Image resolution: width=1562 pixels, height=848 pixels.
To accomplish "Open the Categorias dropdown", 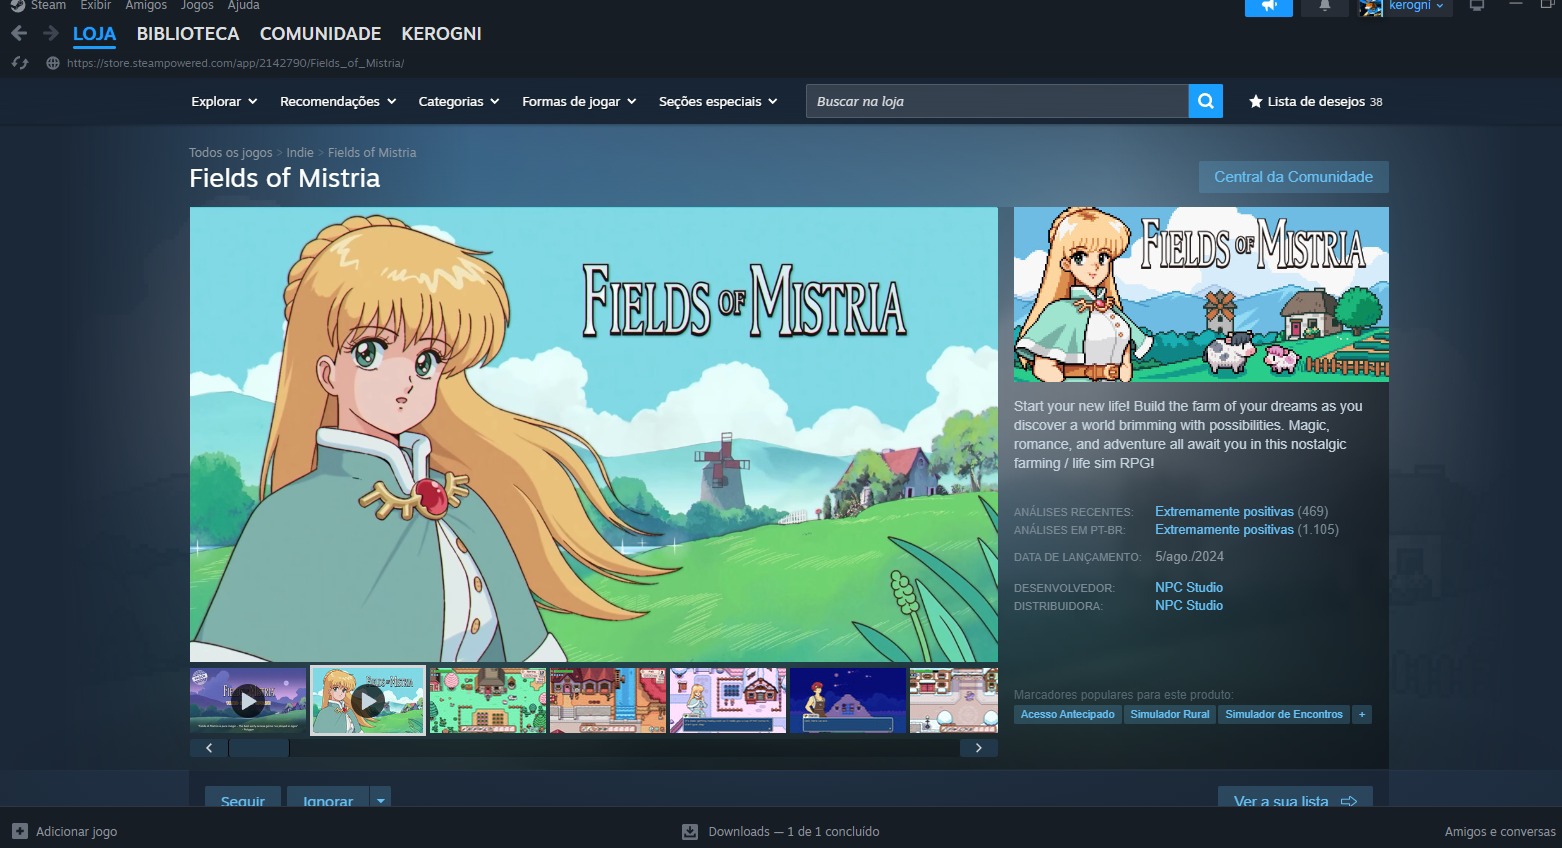I will point(458,101).
